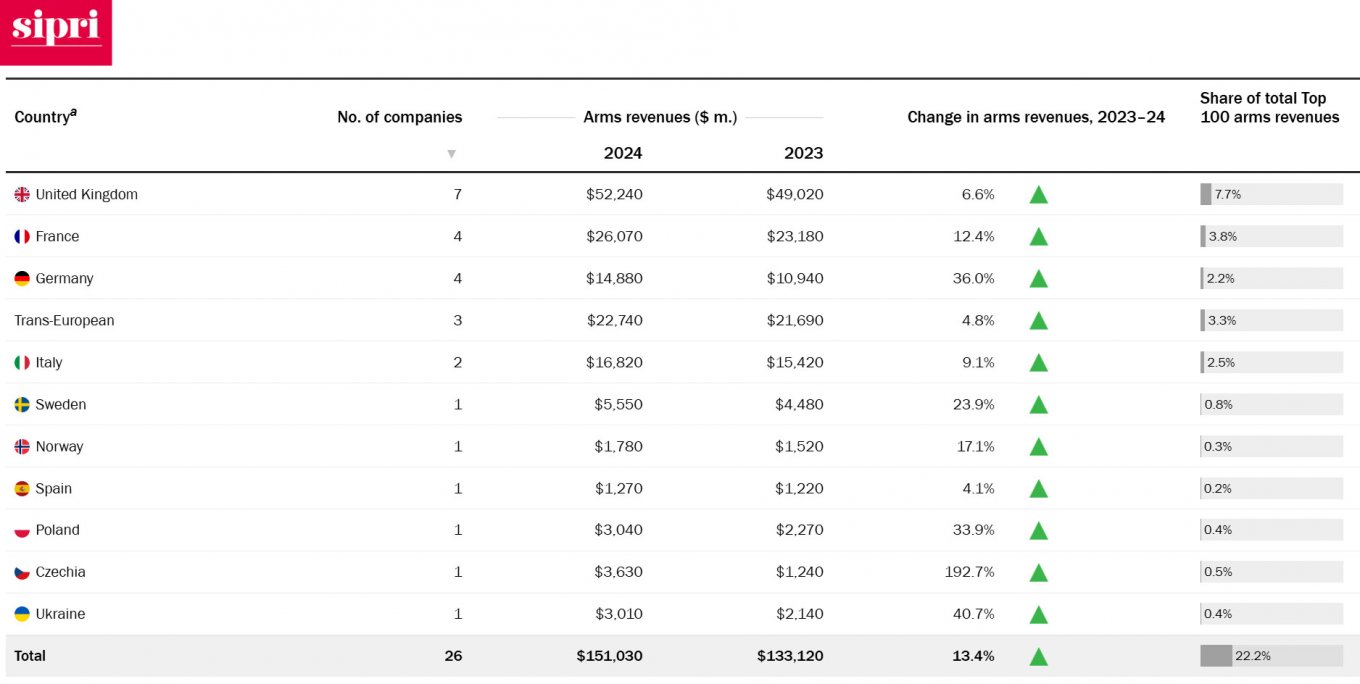
Task: Click green up arrow in Czechia row
Action: point(1038,572)
